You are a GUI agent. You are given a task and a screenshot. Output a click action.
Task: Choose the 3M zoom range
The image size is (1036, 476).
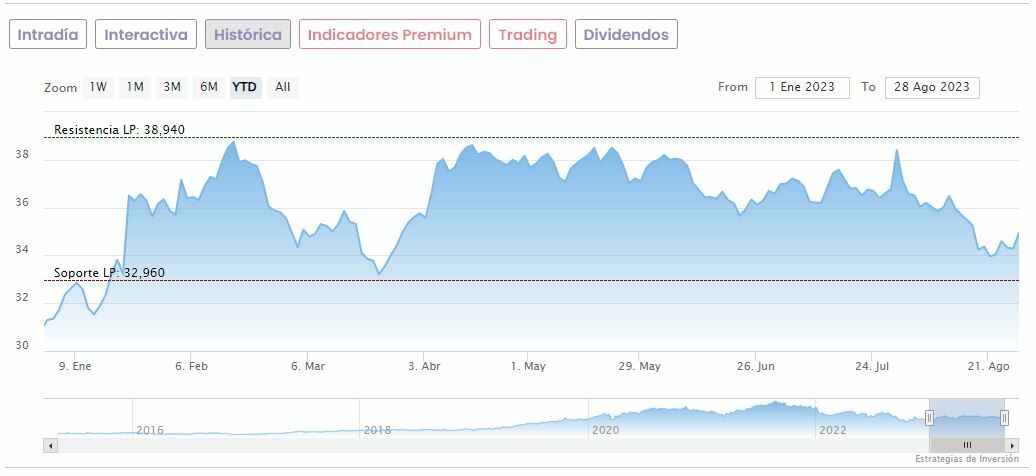pyautogui.click(x=172, y=87)
